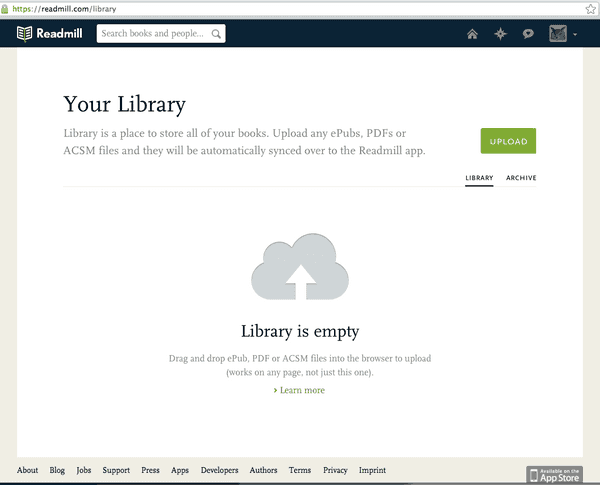This screenshot has height=485, width=600.
Task: Open the Blog footer link
Action: click(57, 470)
